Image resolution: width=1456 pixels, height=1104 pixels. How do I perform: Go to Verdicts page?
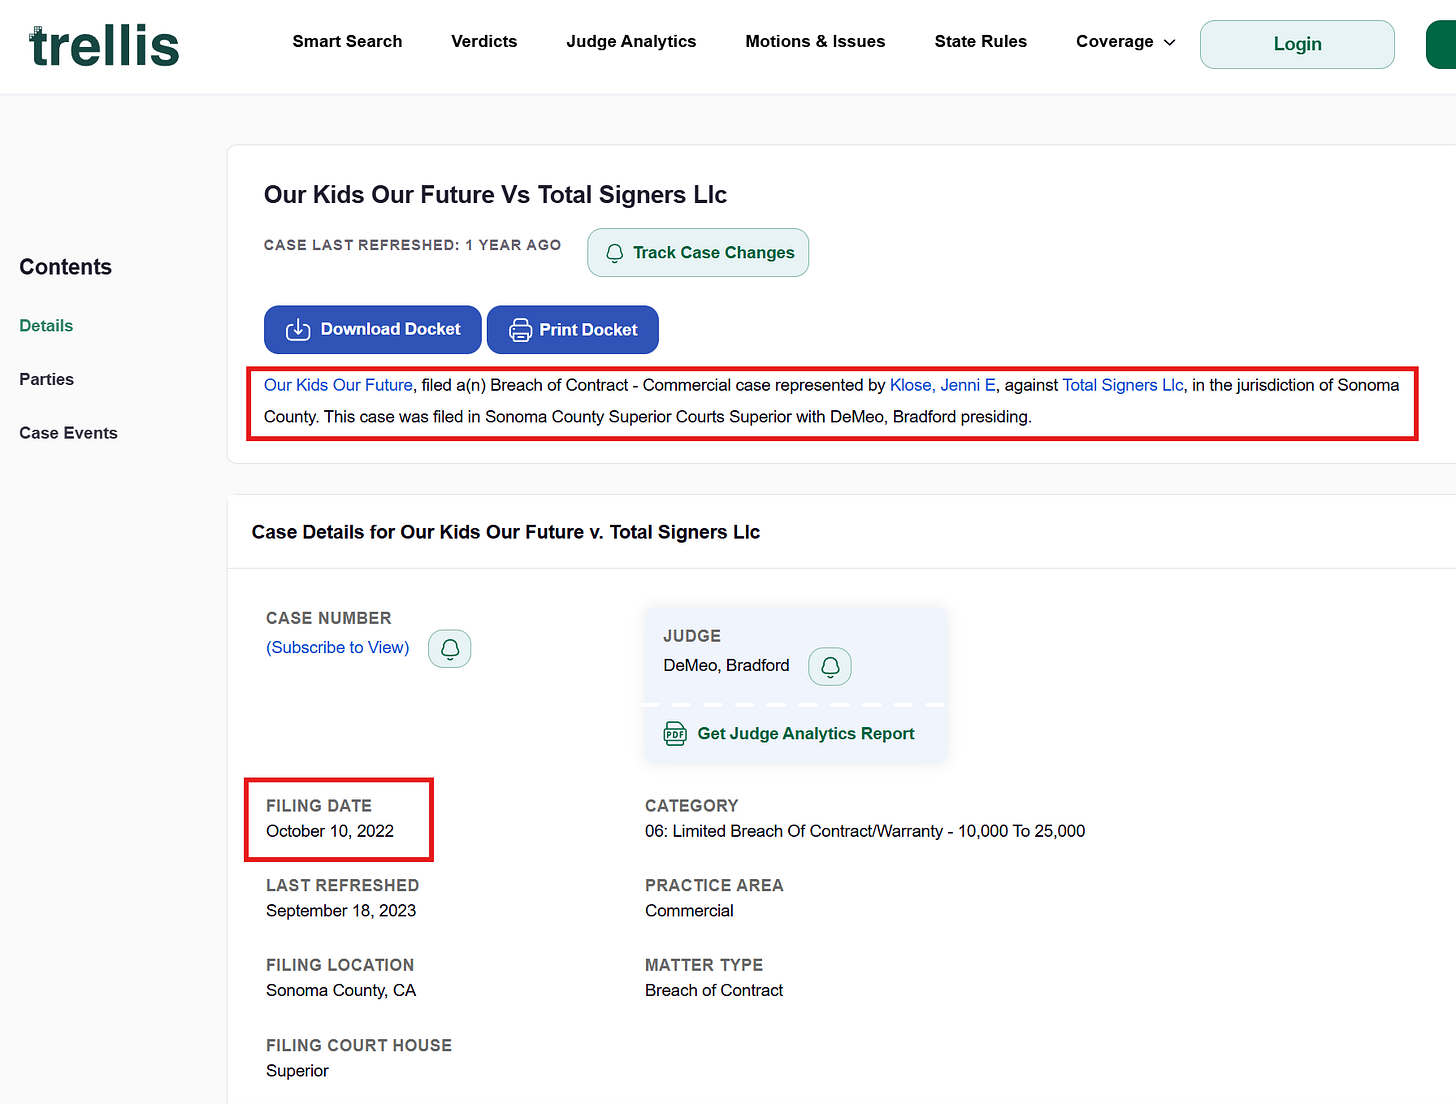pyautogui.click(x=484, y=42)
